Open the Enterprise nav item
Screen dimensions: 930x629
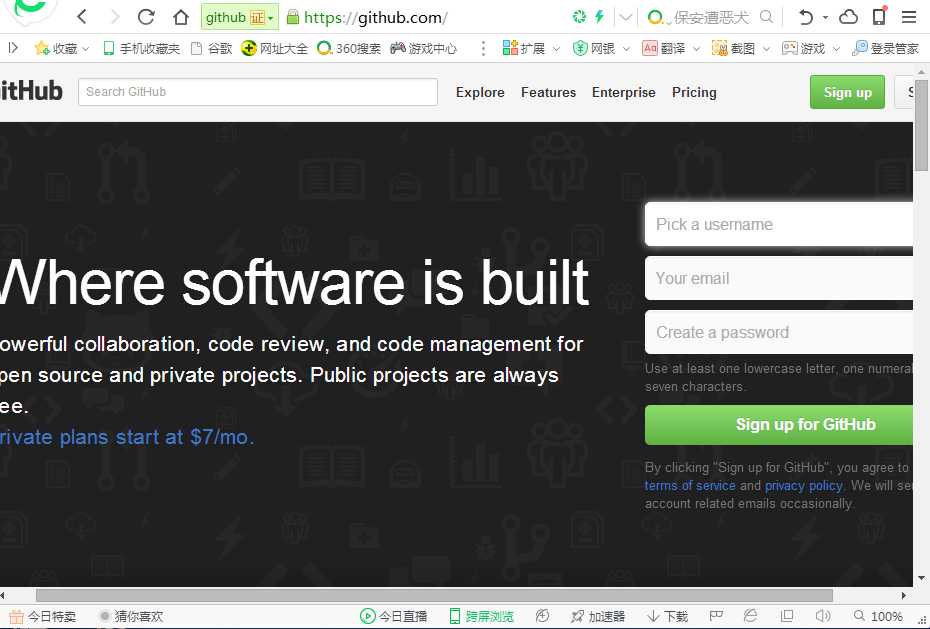(x=623, y=92)
